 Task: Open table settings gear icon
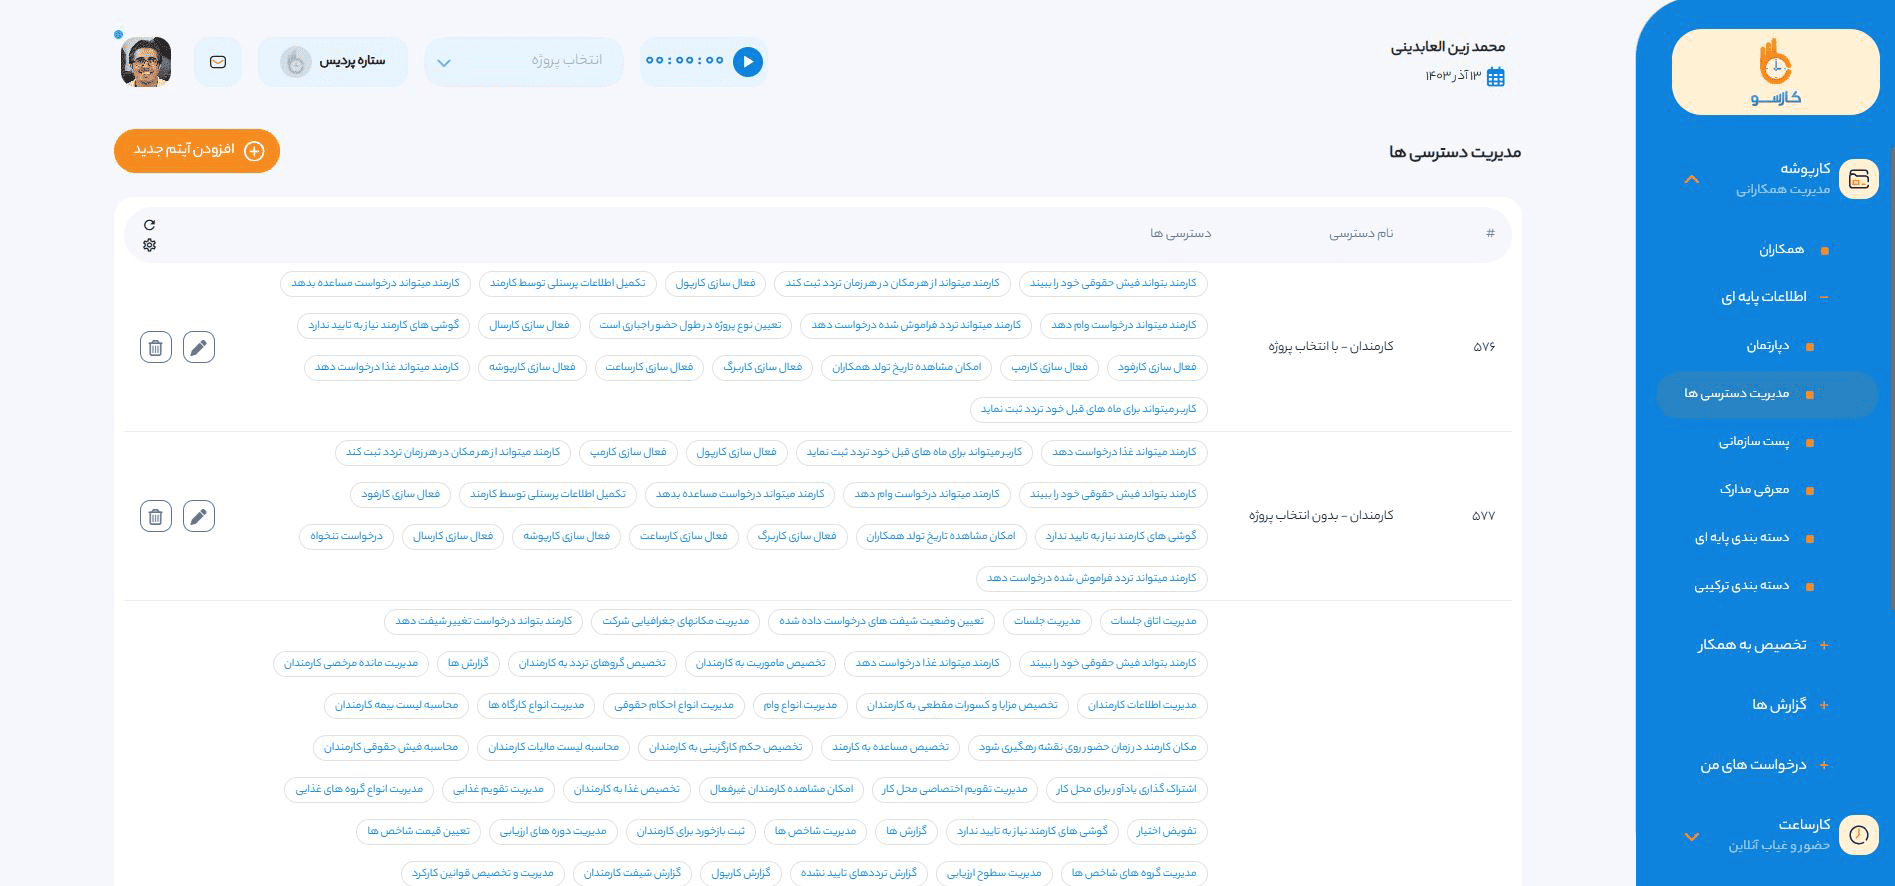[150, 245]
